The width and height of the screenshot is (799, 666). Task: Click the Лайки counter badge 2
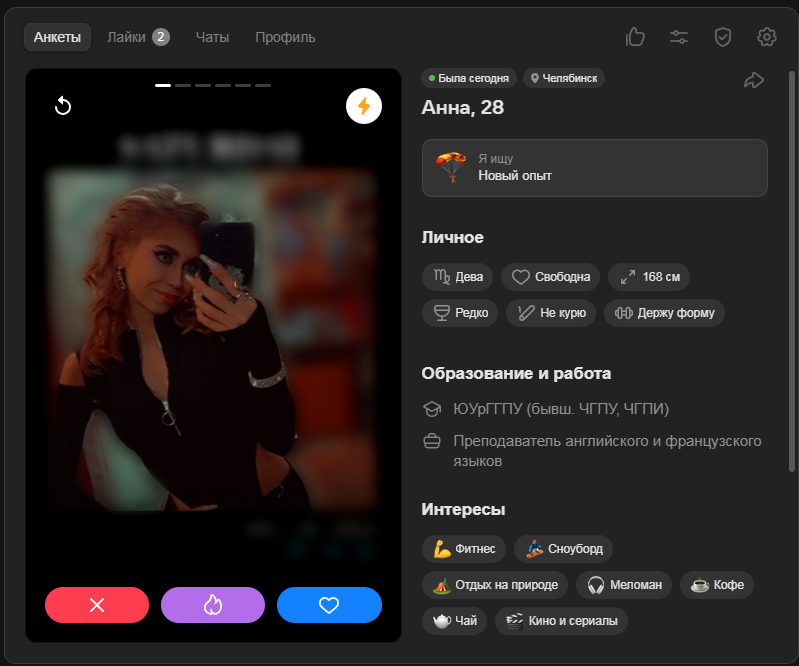click(161, 37)
